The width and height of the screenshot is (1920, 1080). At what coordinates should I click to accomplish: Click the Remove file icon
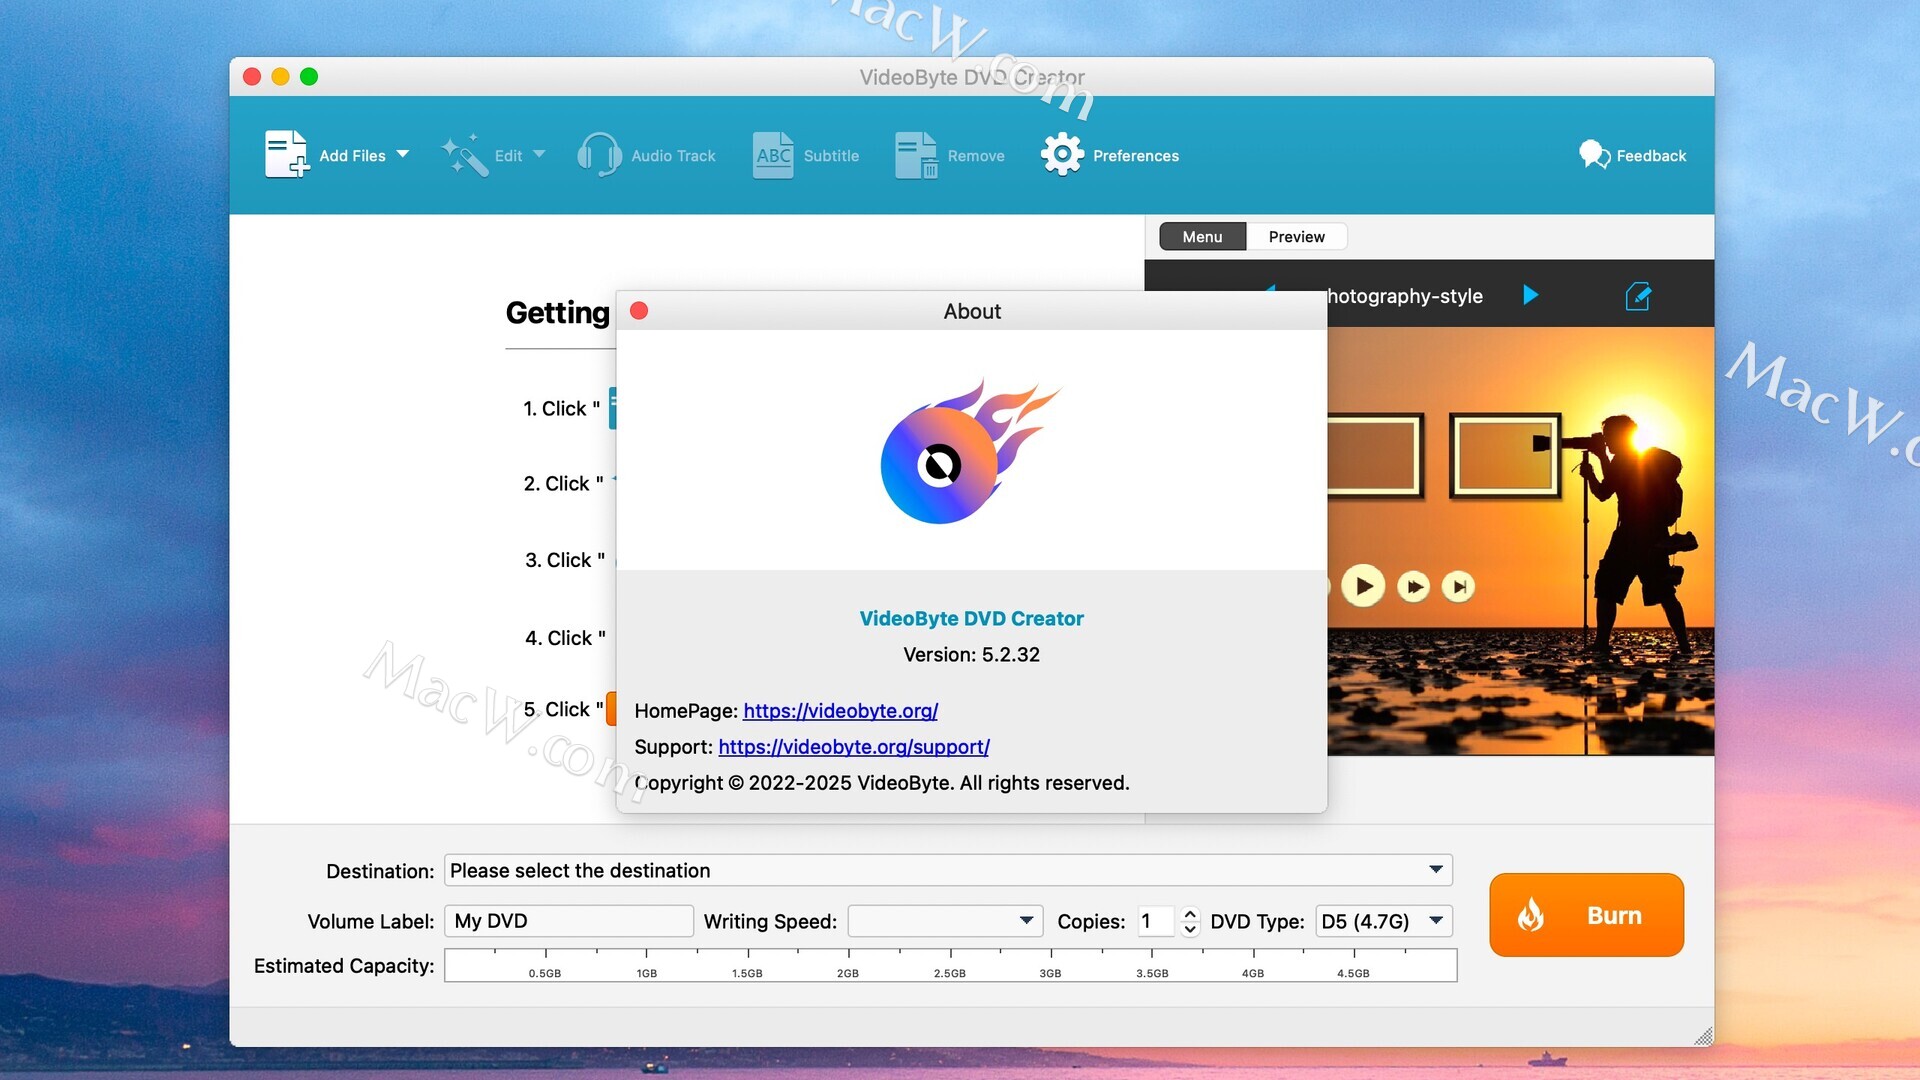(x=916, y=155)
